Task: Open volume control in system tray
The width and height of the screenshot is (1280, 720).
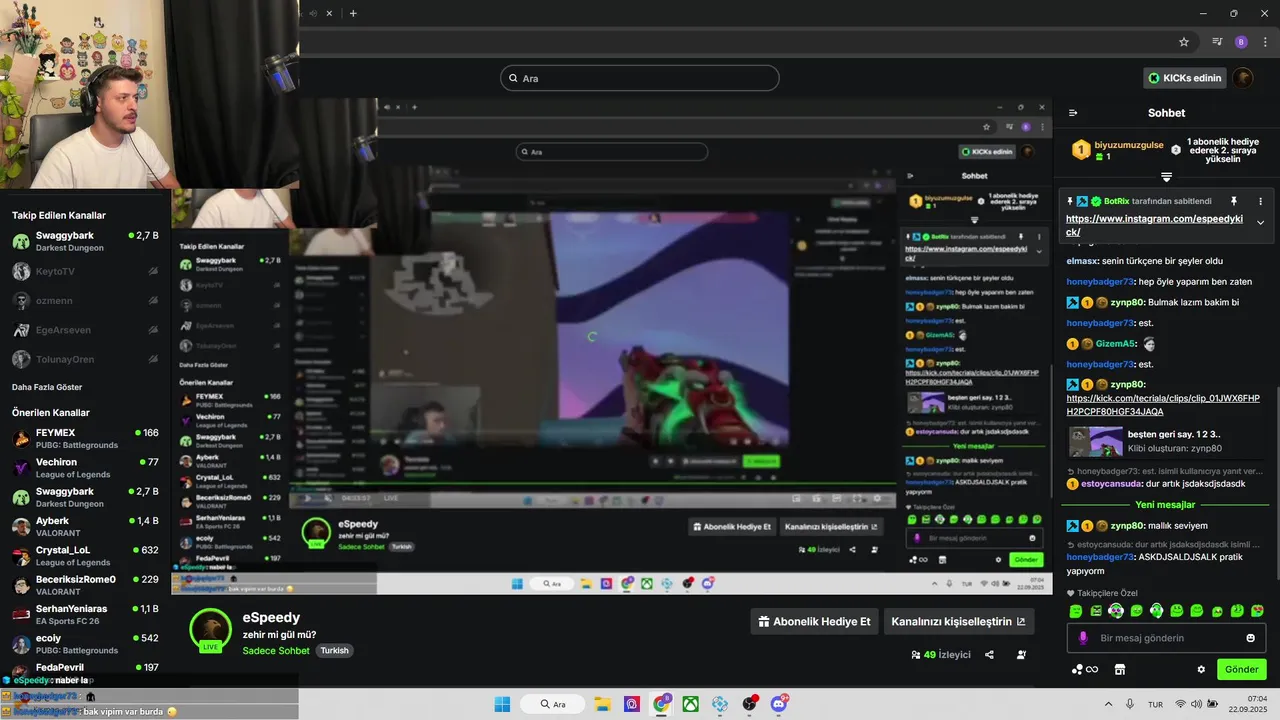Action: point(1197,704)
